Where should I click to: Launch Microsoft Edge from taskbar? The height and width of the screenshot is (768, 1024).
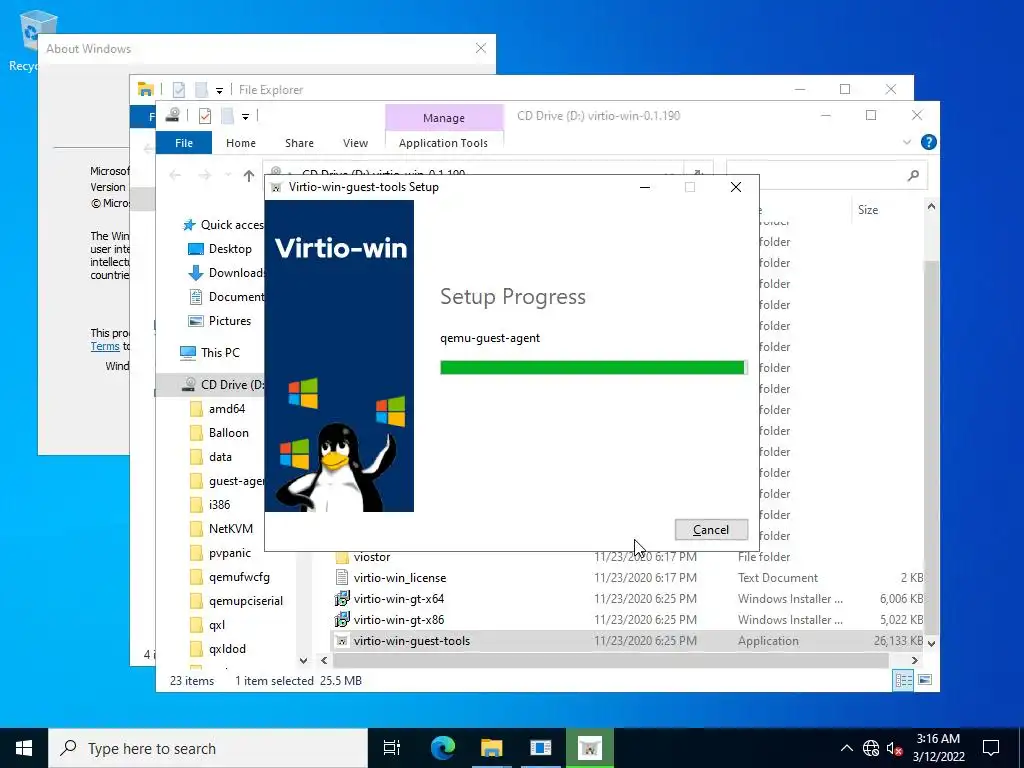[443, 748]
